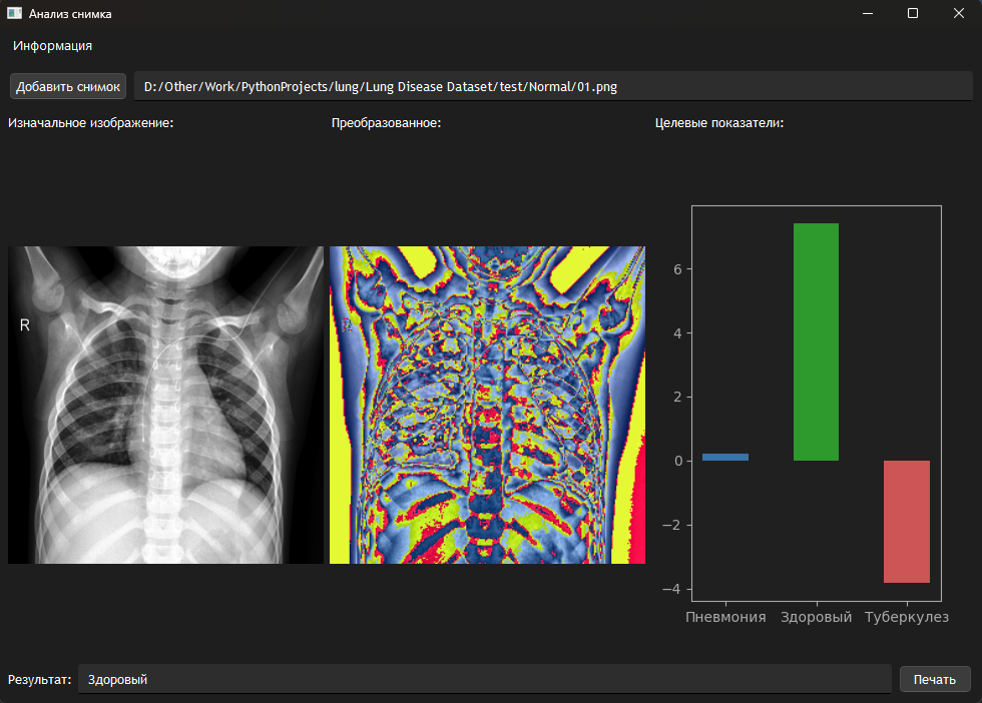Click the green Здоровый bar in chart
Image resolution: width=982 pixels, height=703 pixels.
point(816,342)
